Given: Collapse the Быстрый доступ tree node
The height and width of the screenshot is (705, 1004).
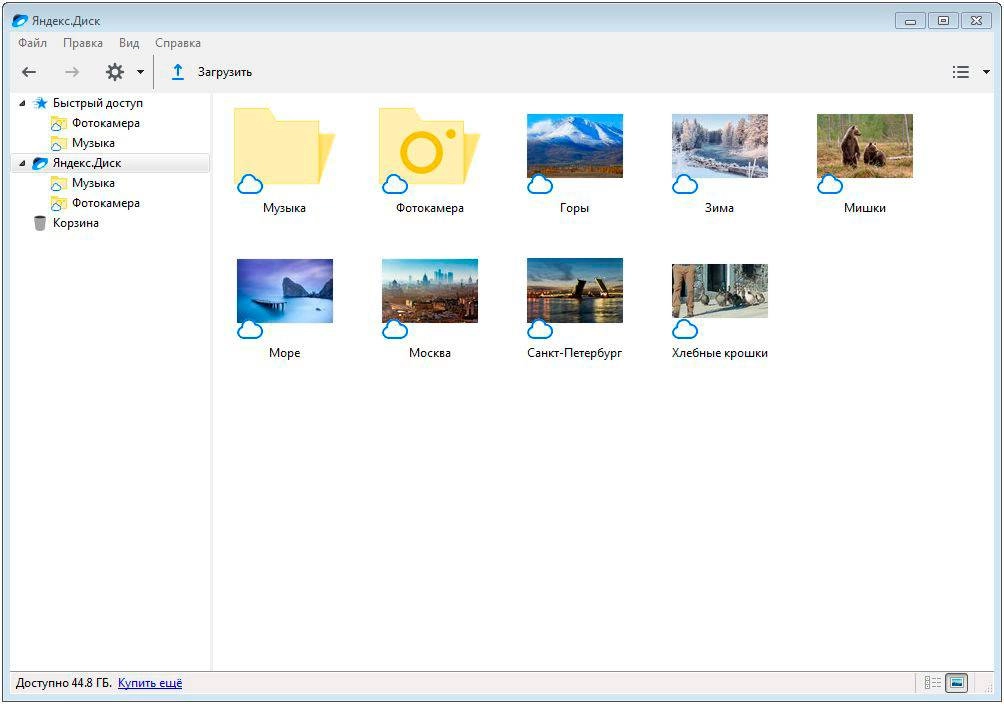Looking at the screenshot, I should tap(22, 103).
